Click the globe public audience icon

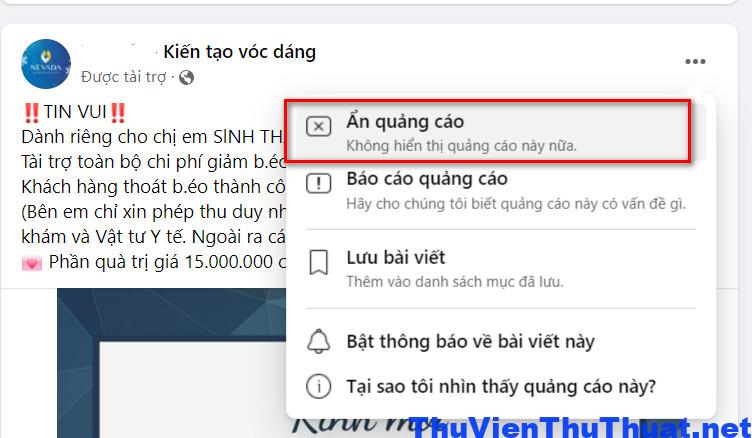pyautogui.click(x=187, y=77)
